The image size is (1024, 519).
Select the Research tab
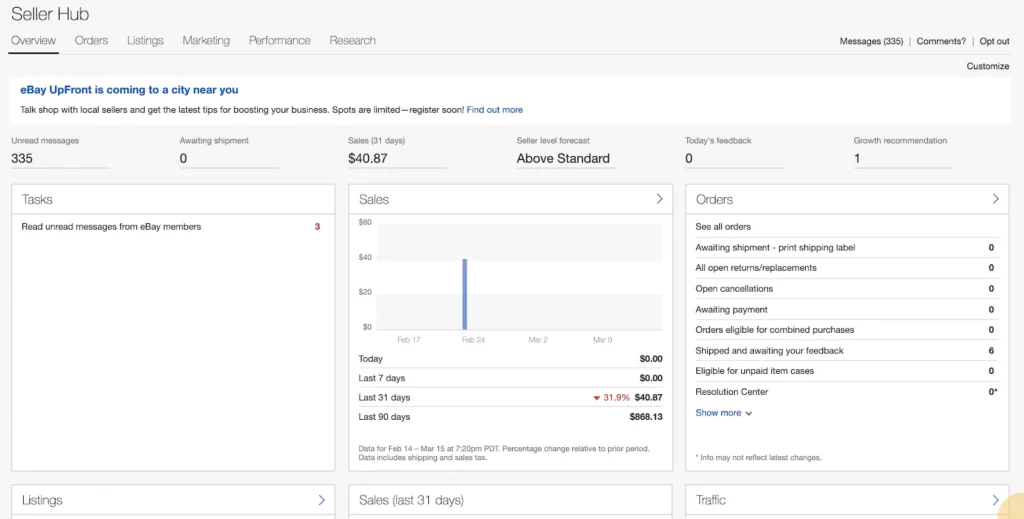[353, 40]
